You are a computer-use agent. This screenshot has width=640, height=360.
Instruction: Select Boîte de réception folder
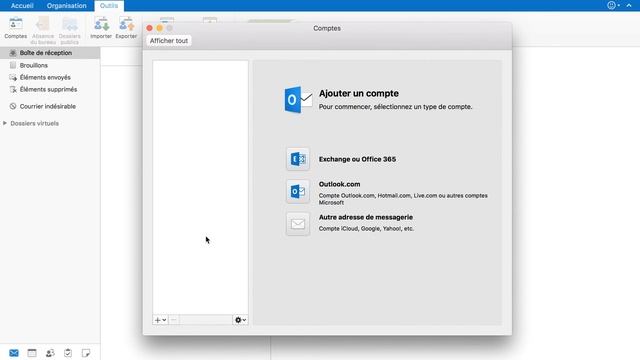(50, 53)
